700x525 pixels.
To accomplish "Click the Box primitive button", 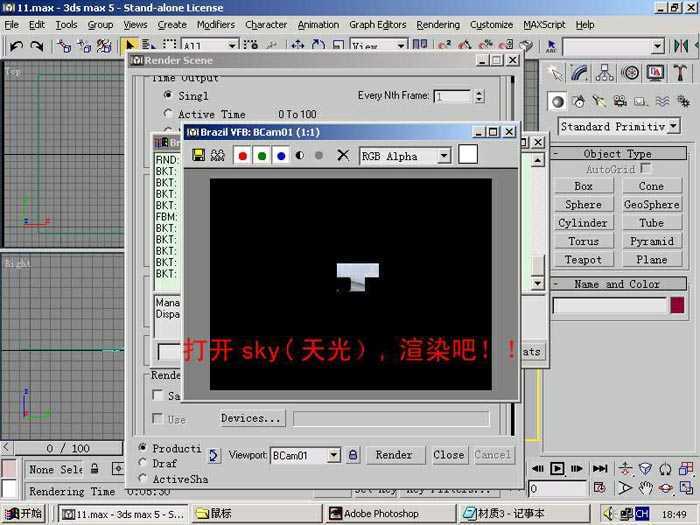I will [583, 186].
